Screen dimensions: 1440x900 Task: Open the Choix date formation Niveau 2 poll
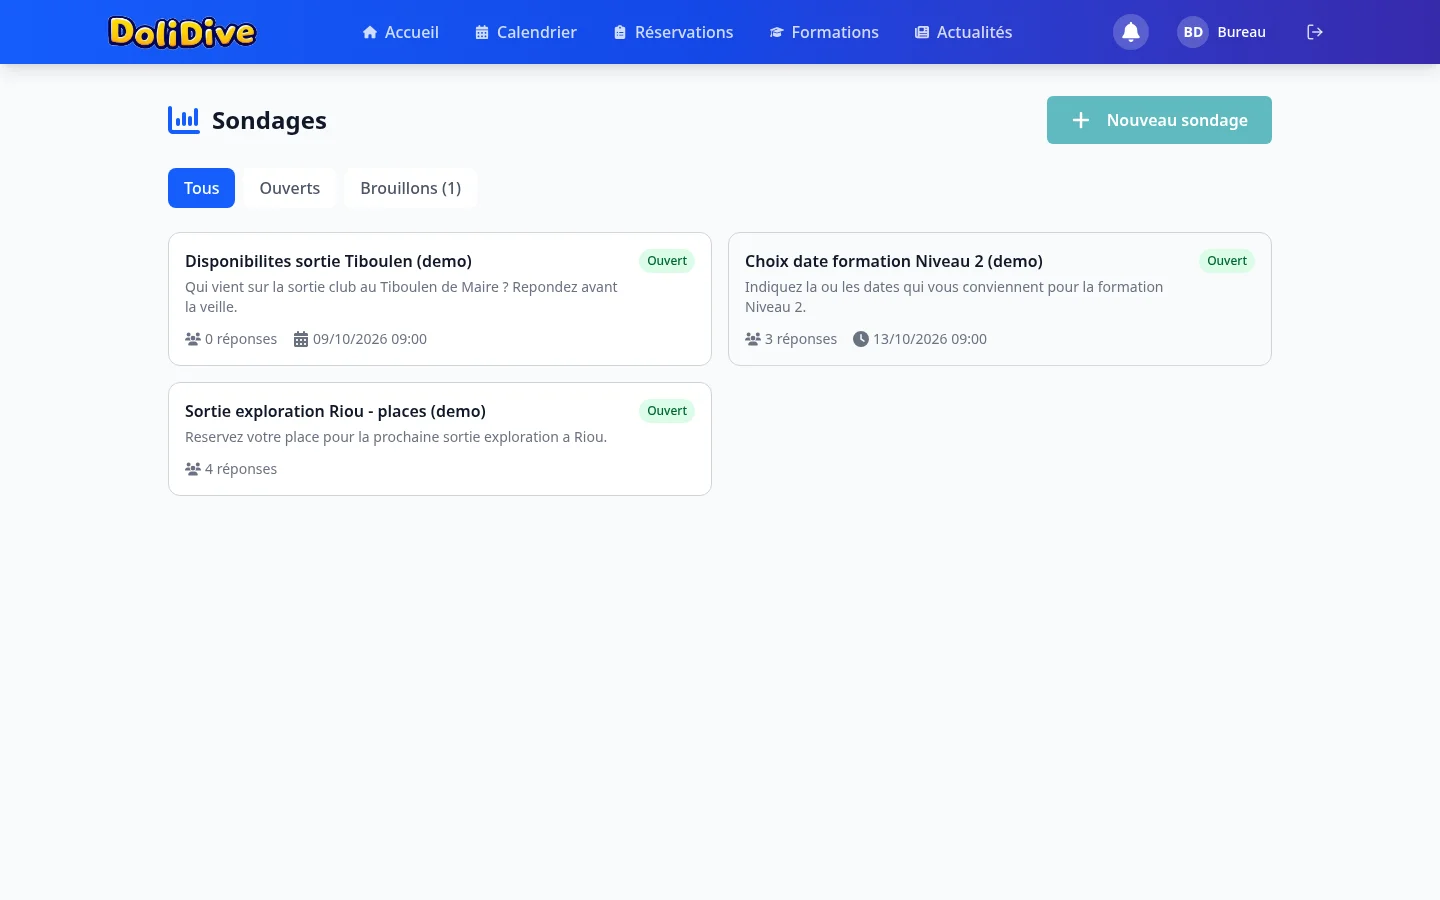pyautogui.click(x=1000, y=299)
